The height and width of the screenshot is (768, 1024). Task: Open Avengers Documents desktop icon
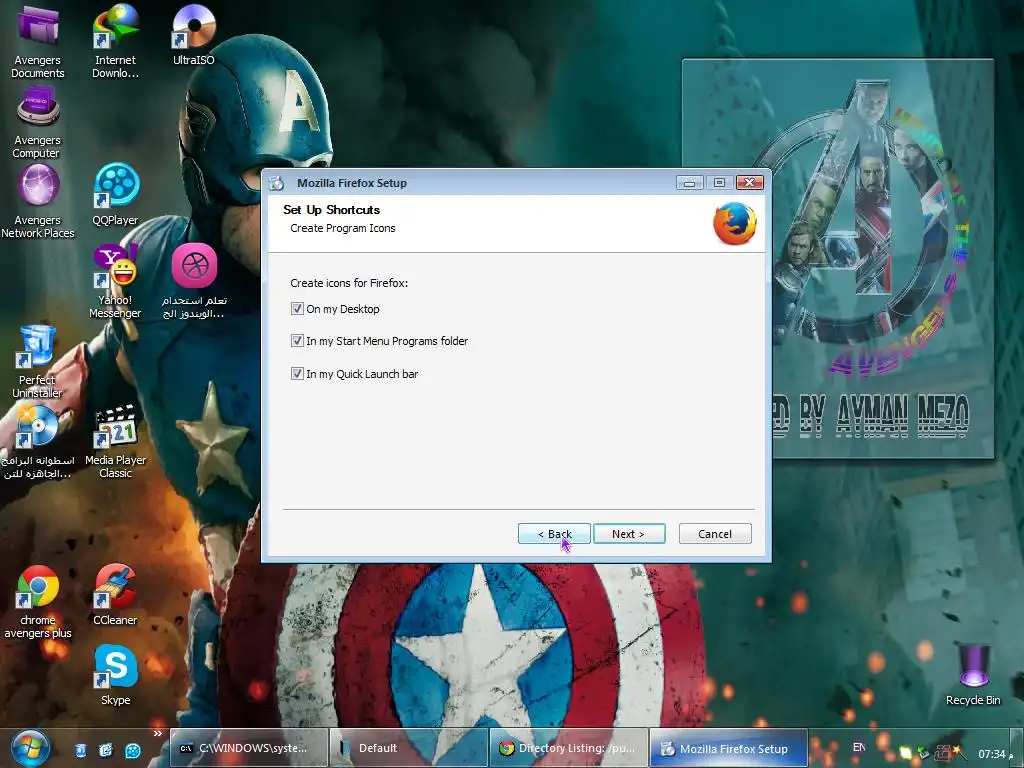(x=37, y=40)
